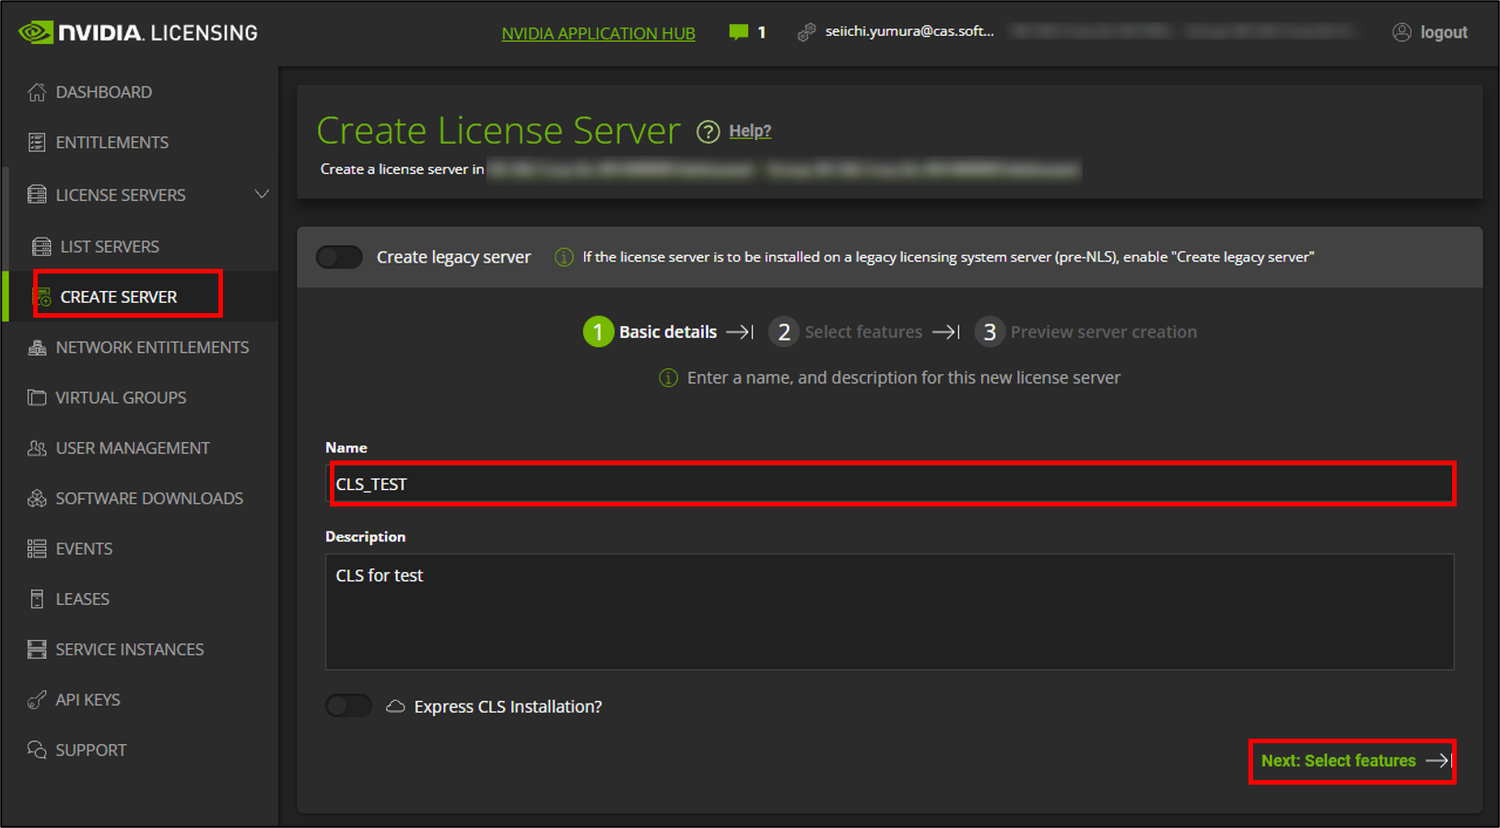Click the notification count 1
The height and width of the screenshot is (828, 1500).
coord(761,33)
